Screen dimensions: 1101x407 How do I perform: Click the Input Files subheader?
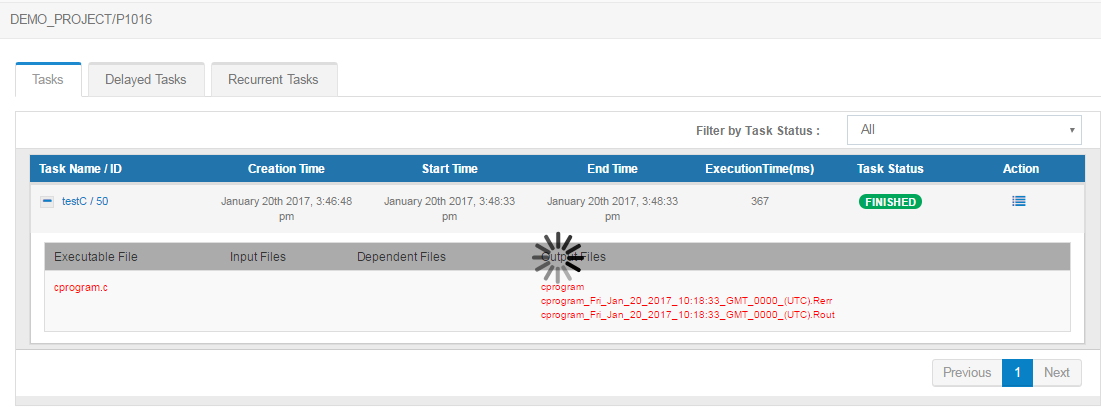[258, 257]
